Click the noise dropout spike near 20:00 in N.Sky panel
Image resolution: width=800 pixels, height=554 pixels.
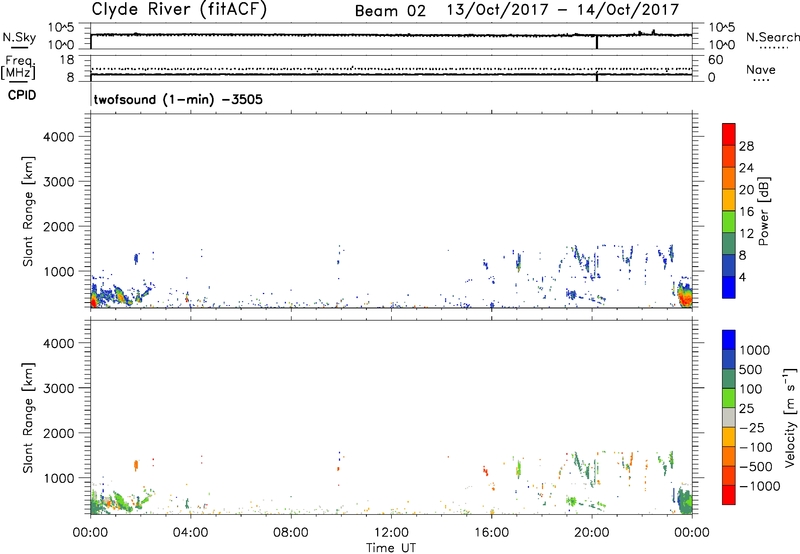click(597, 42)
